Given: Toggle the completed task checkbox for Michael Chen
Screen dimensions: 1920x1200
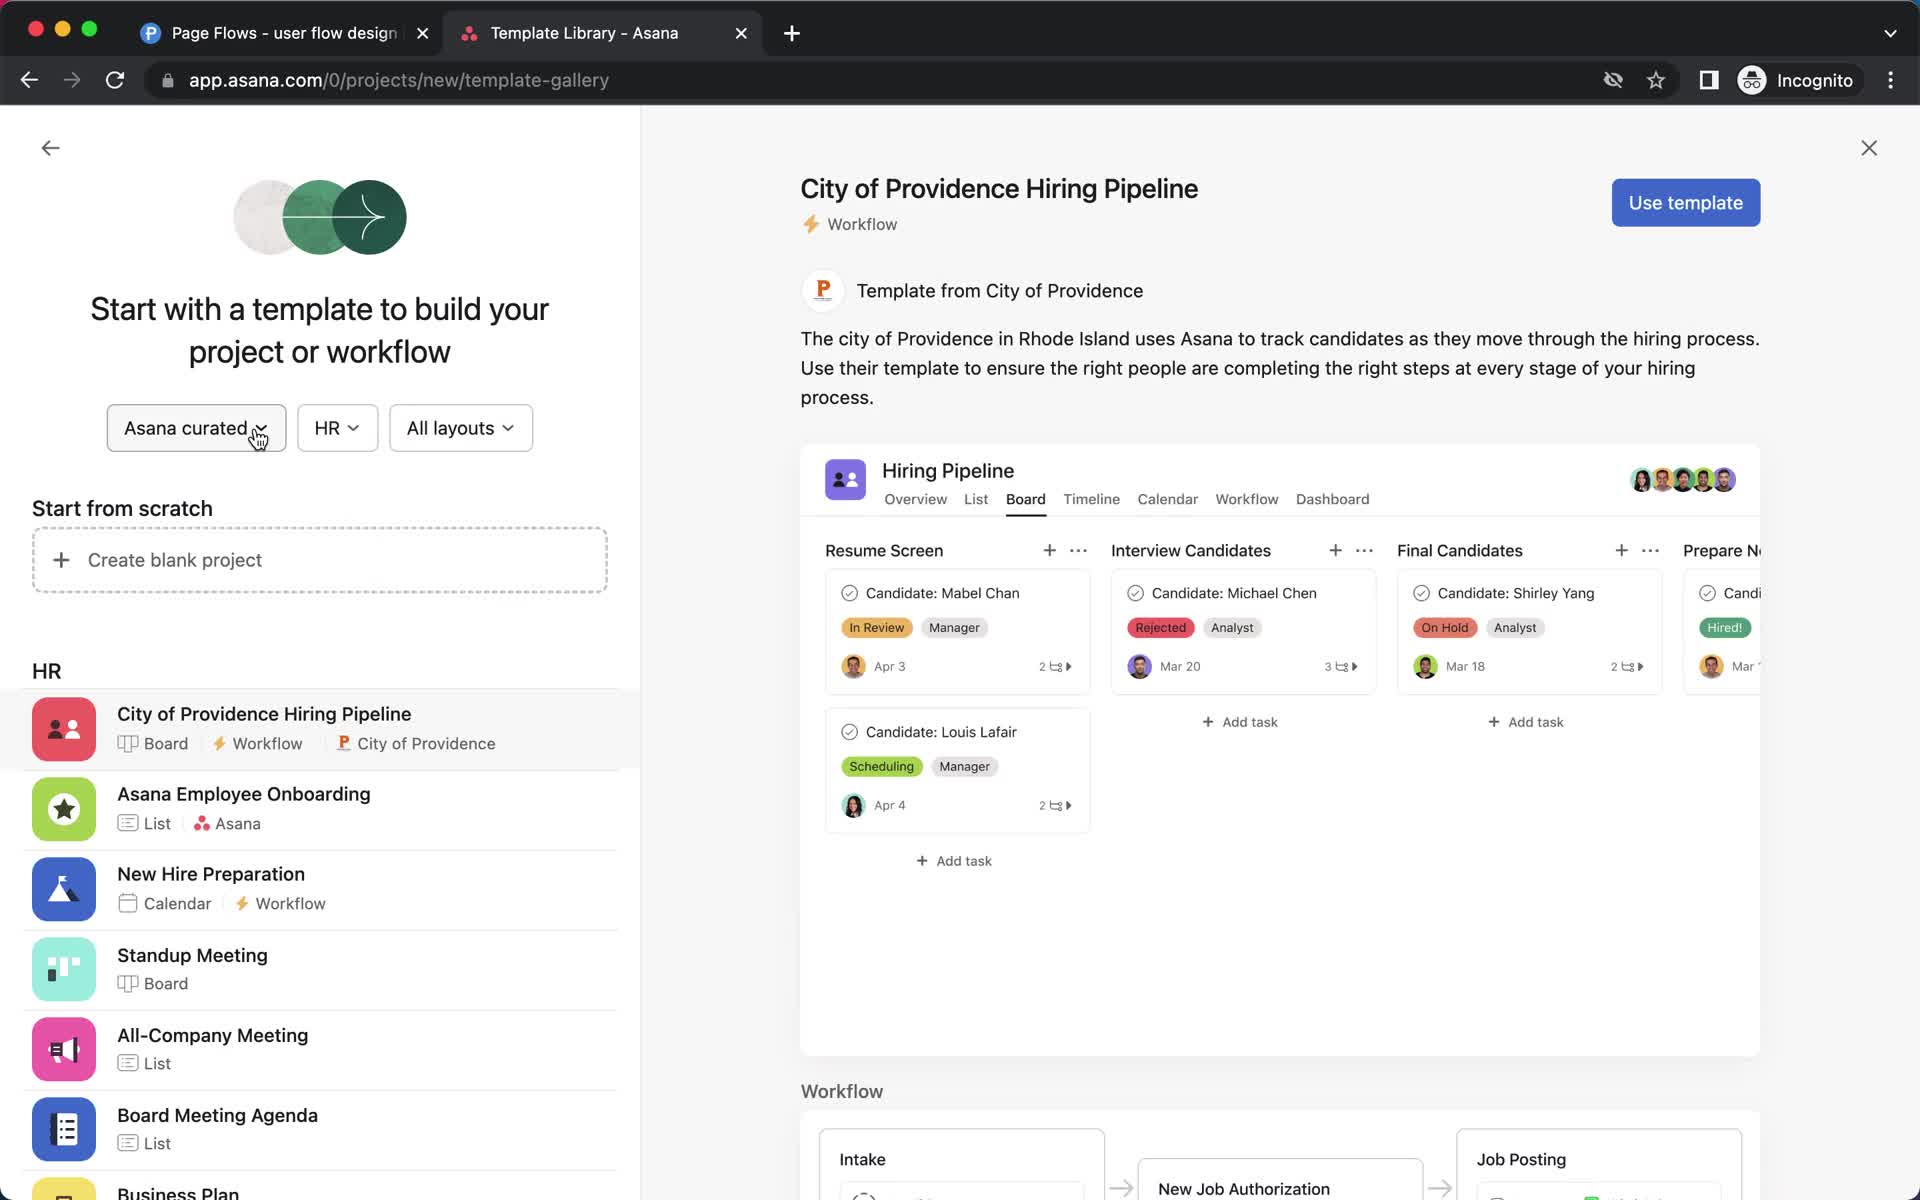Looking at the screenshot, I should point(1135,593).
